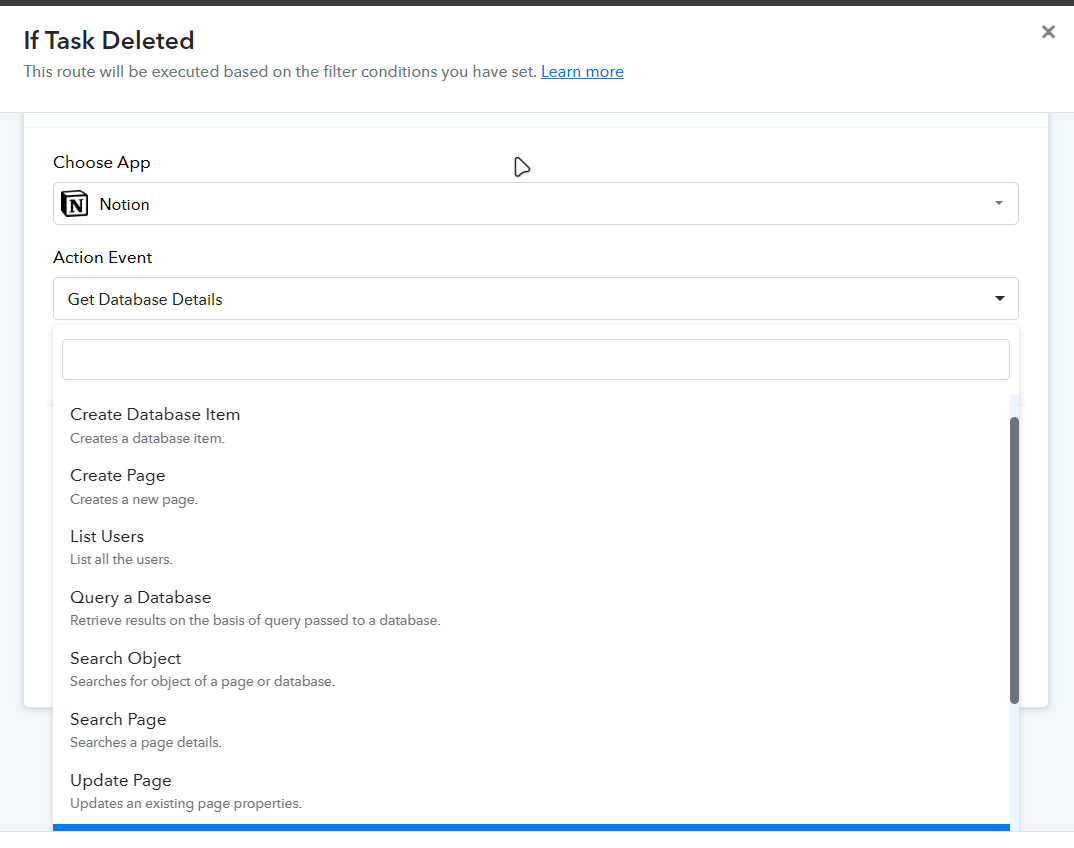Select Create Database Item action
The width and height of the screenshot is (1074, 848).
click(x=531, y=425)
